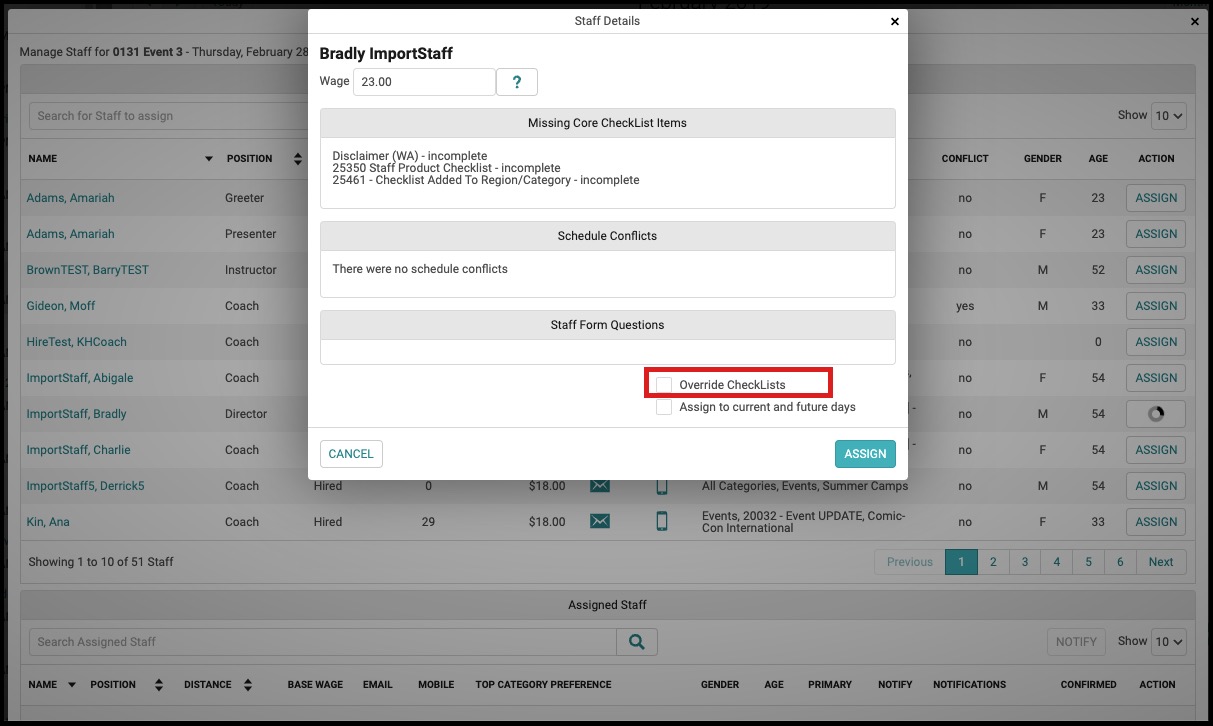Viewport: 1213px width, 726px height.
Task: Assign ImportStaff, Charlie
Action: point(1156,450)
